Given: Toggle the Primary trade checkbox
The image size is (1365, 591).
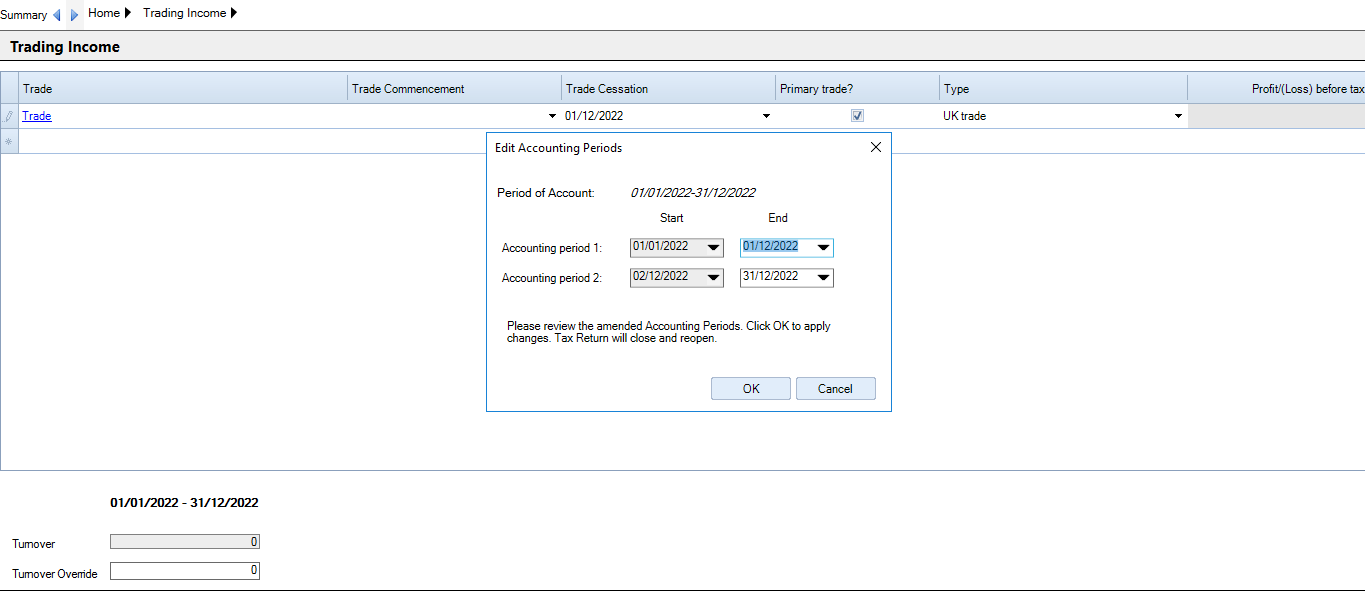Looking at the screenshot, I should pyautogui.click(x=857, y=116).
